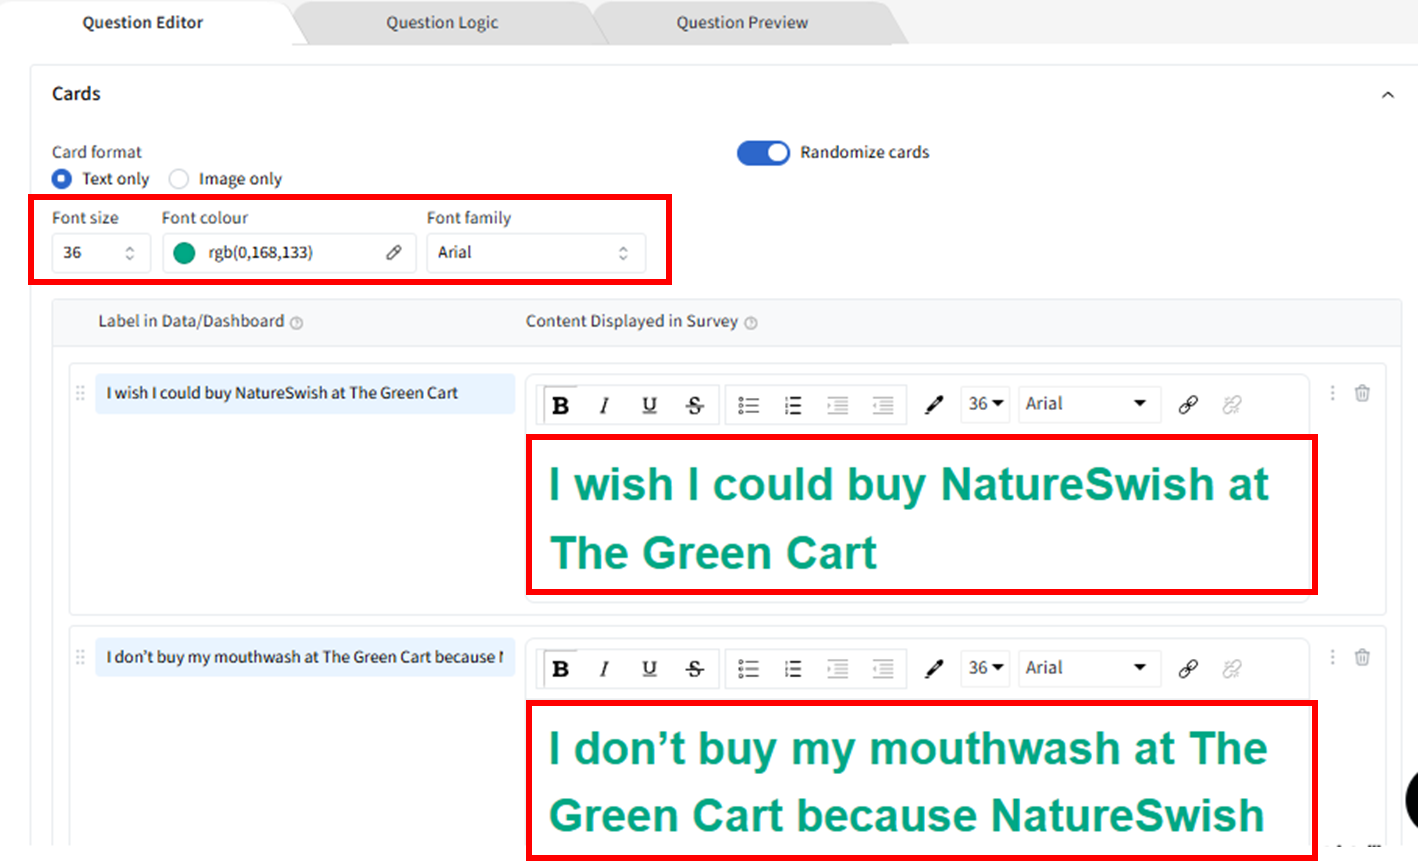The width and height of the screenshot is (1418, 861).
Task: Click the eyedropper beside Font colour value
Action: point(394,253)
